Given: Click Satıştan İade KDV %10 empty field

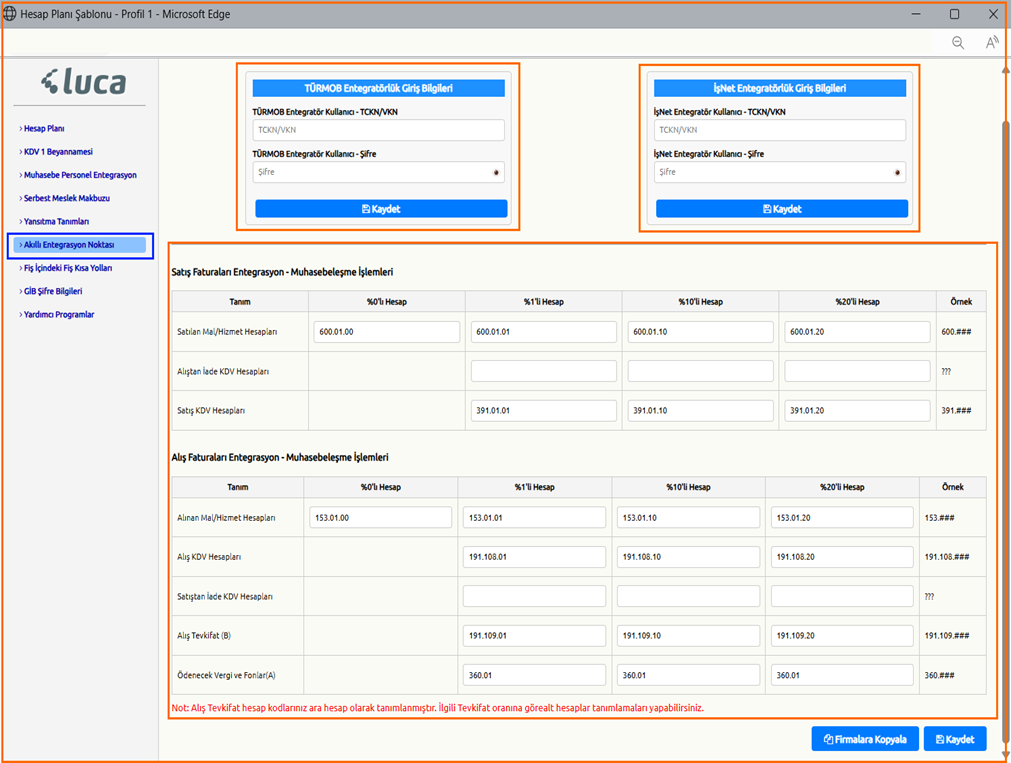Looking at the screenshot, I should coord(688,596).
